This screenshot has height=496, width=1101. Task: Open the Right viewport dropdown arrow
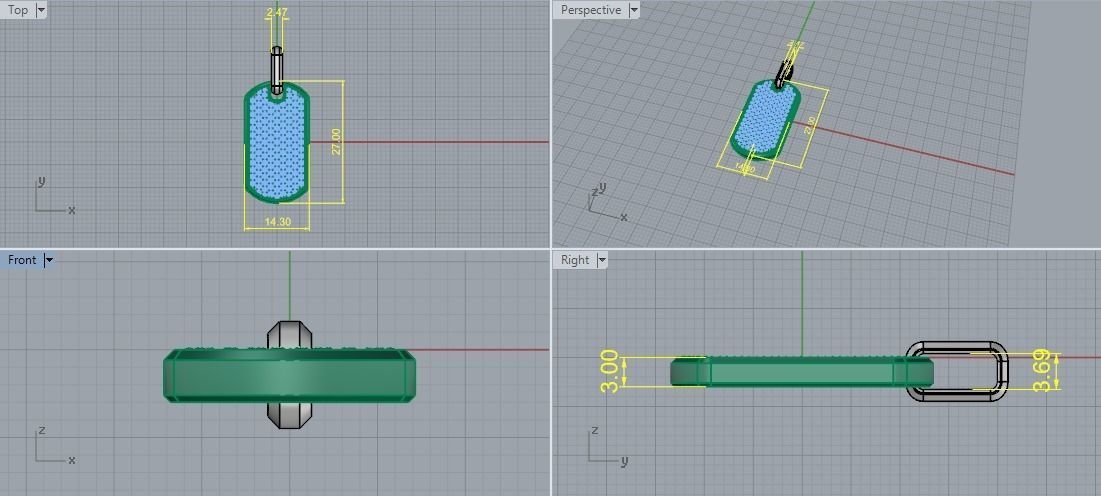point(602,260)
